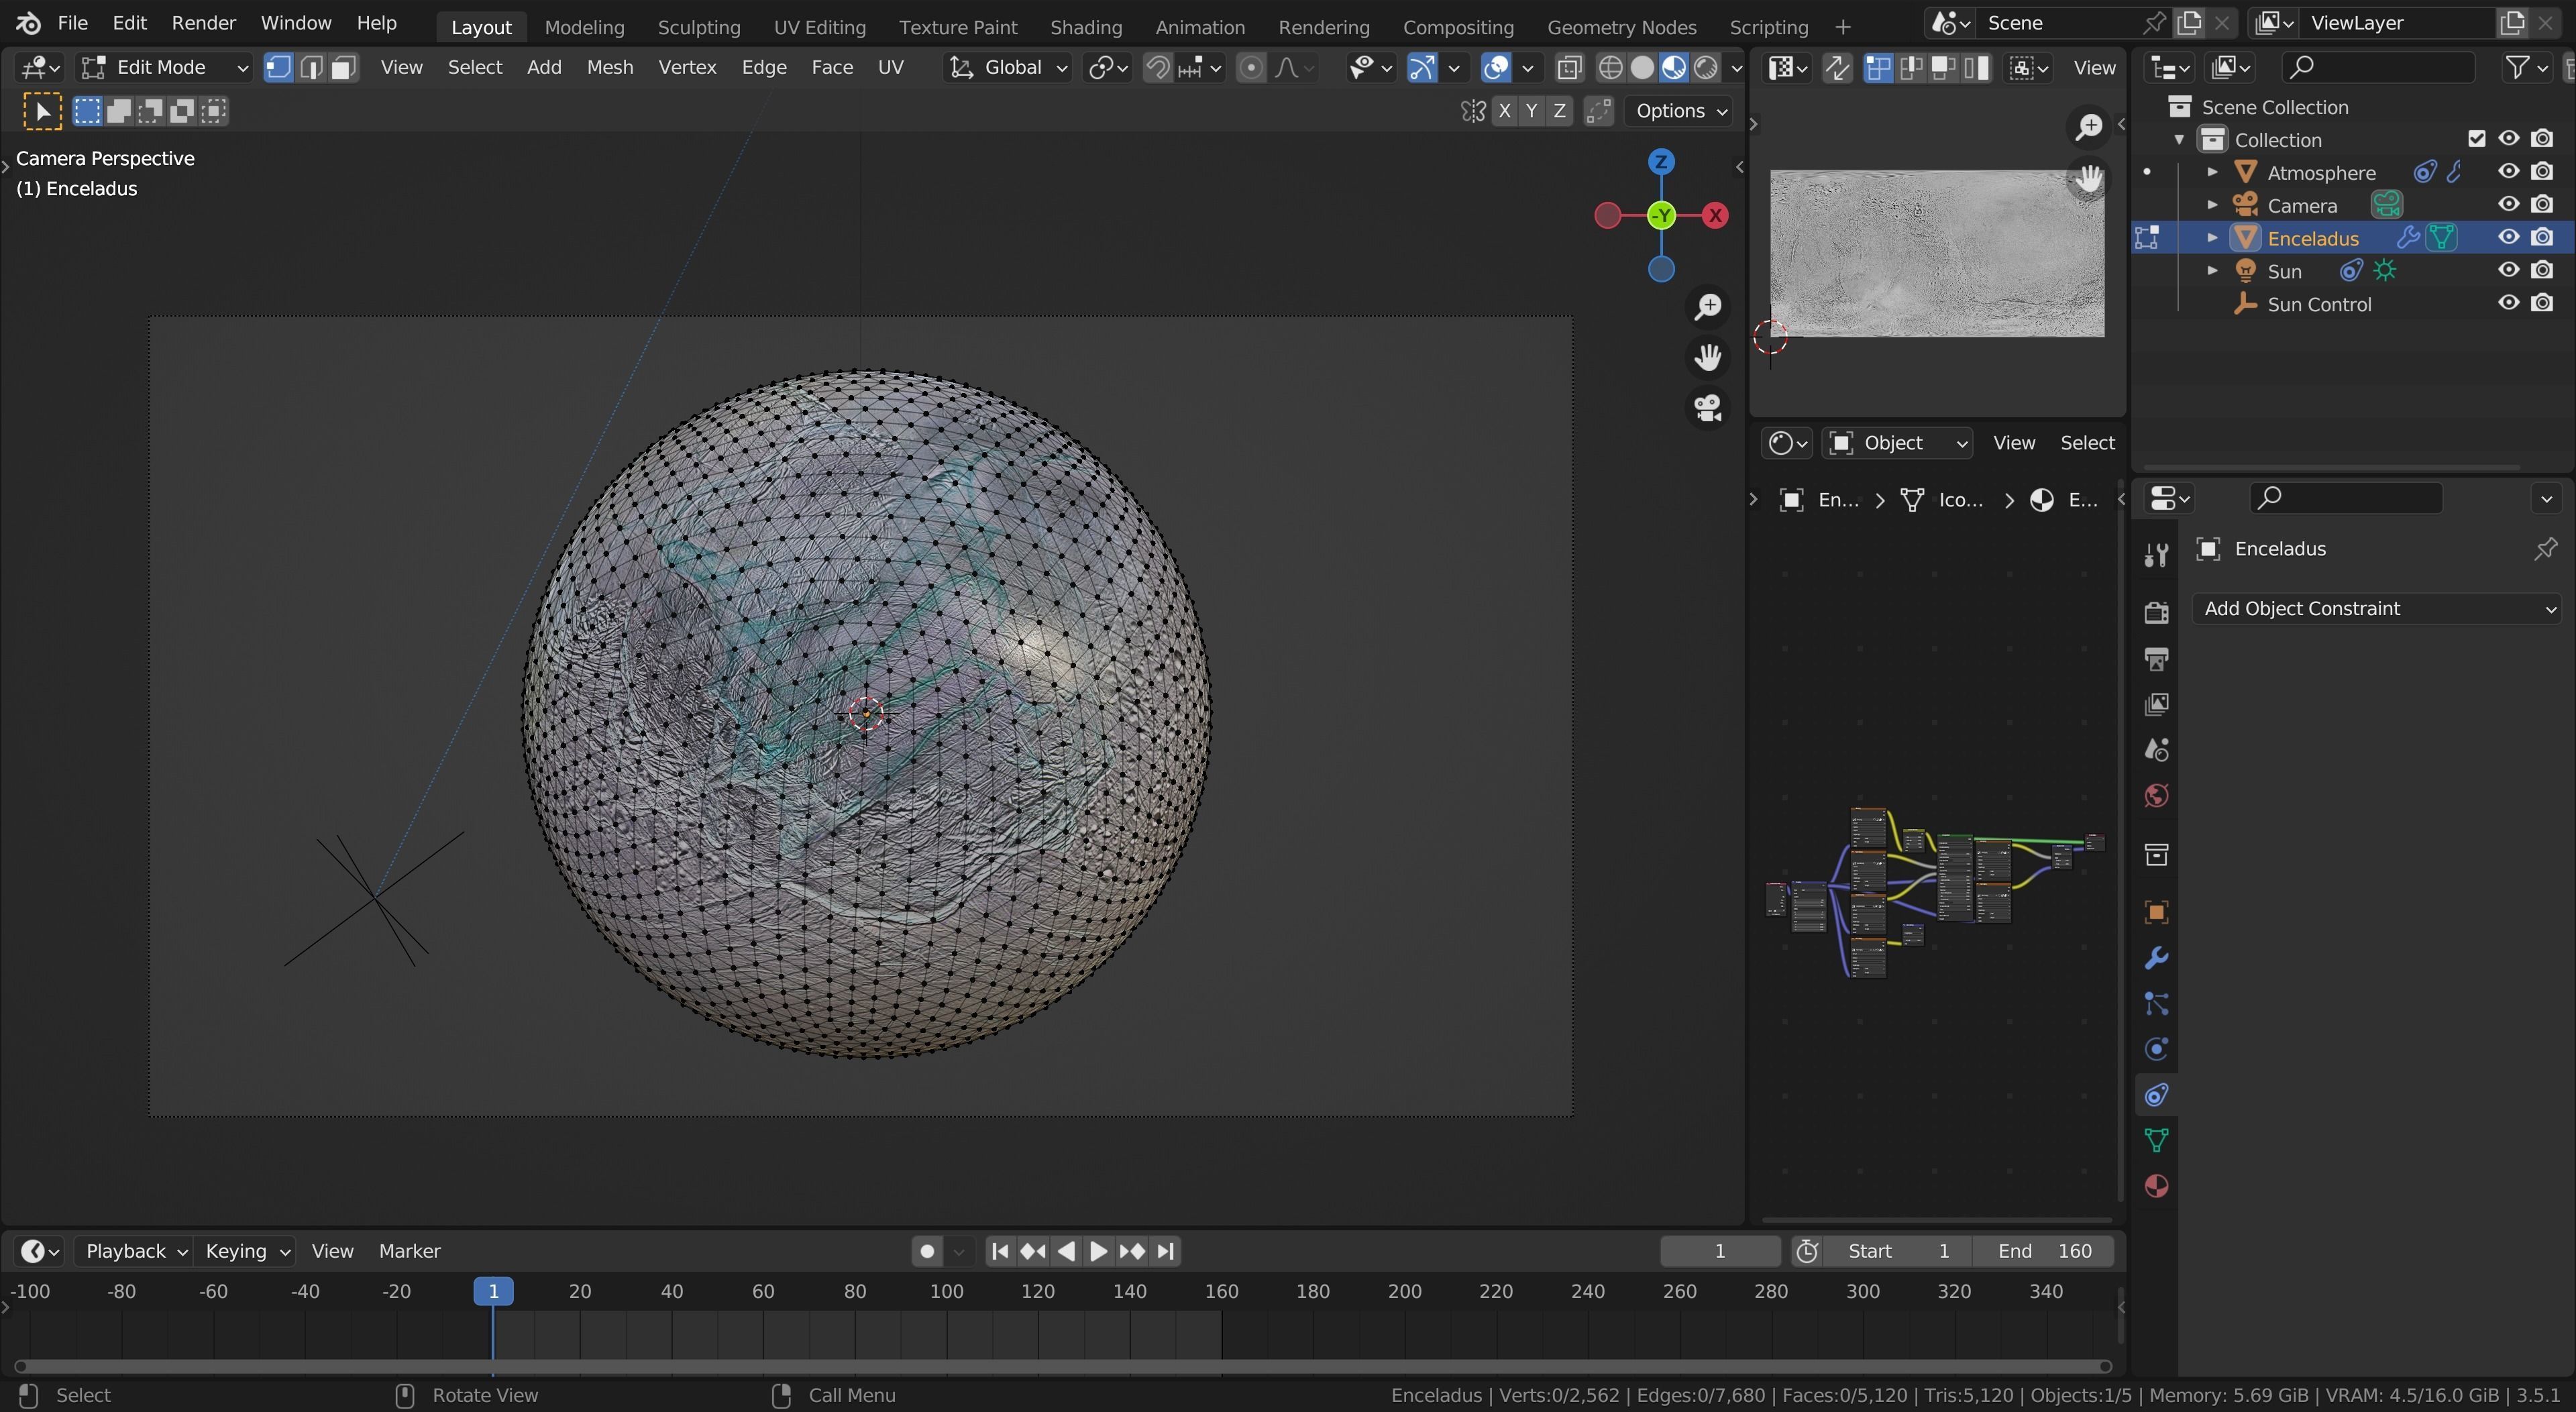Open Vertex menu in viewport header

click(687, 67)
